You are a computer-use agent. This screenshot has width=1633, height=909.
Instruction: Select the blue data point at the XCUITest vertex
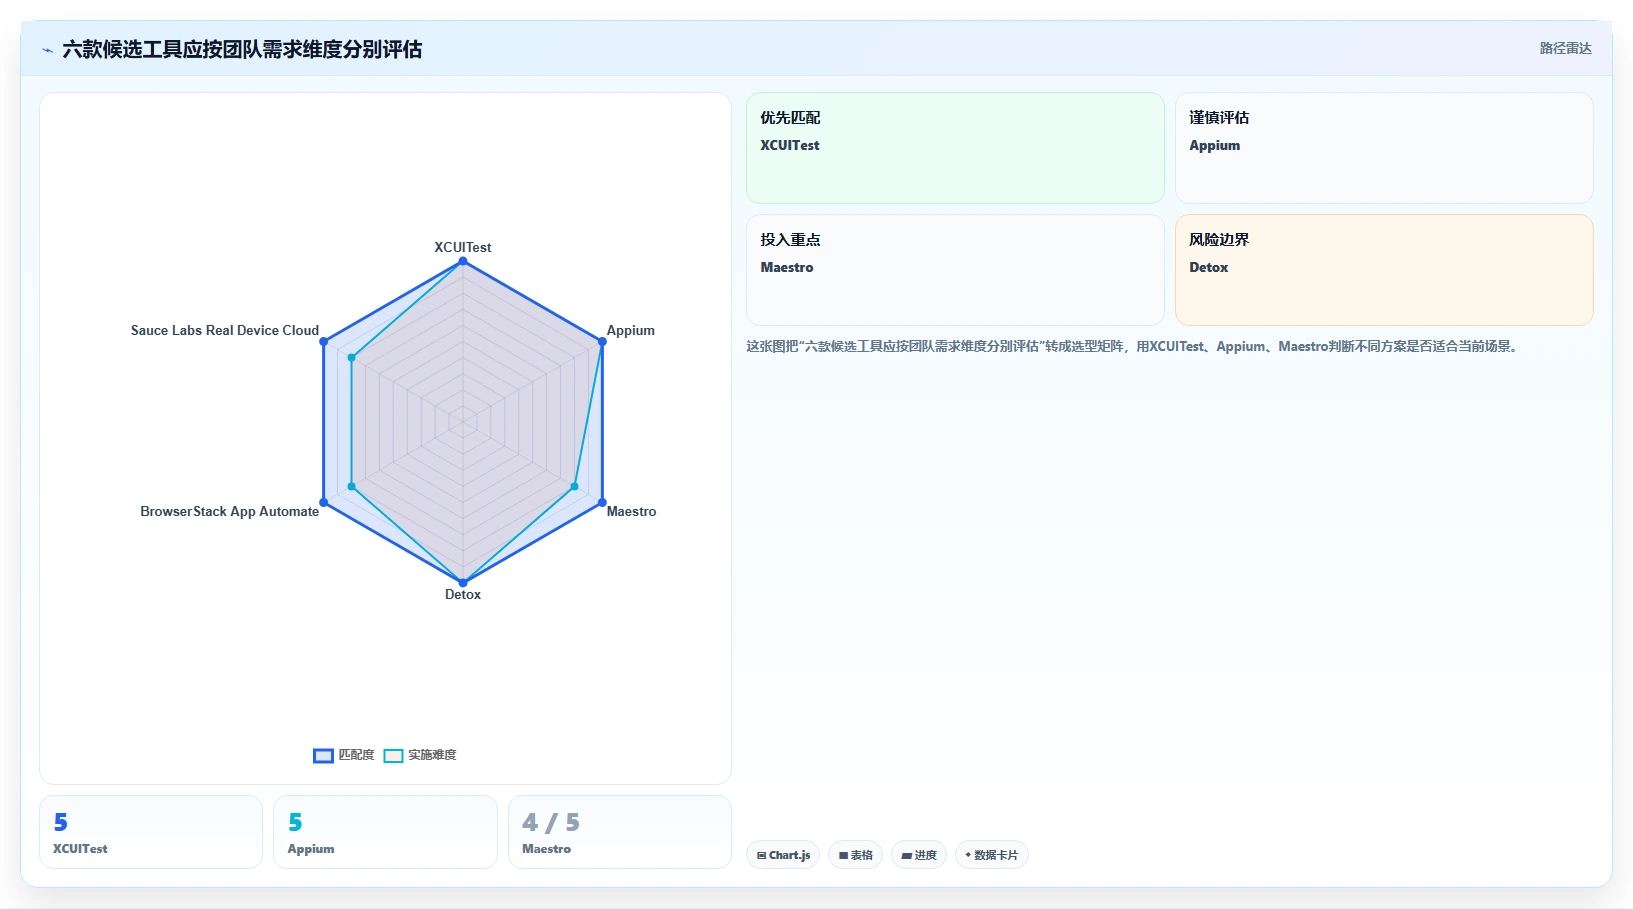[463, 261]
